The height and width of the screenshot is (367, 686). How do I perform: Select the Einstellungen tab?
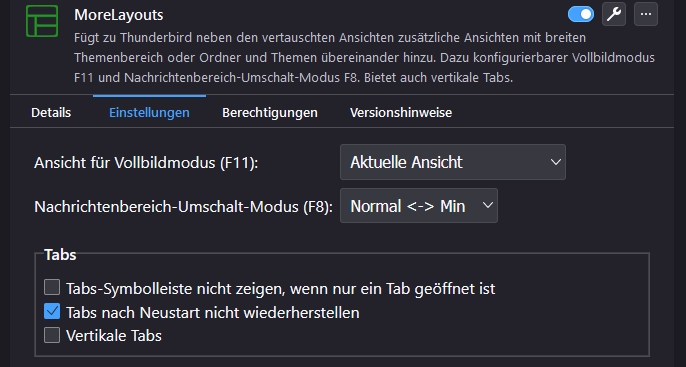click(x=149, y=112)
